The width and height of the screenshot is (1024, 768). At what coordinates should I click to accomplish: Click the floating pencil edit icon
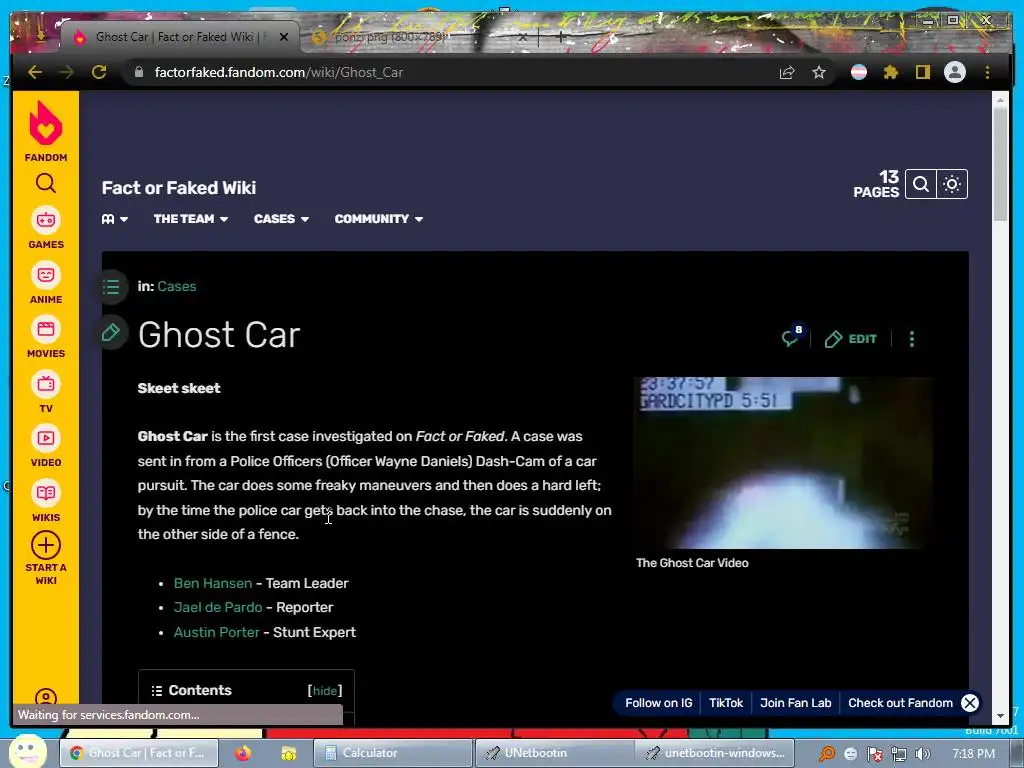coord(111,332)
